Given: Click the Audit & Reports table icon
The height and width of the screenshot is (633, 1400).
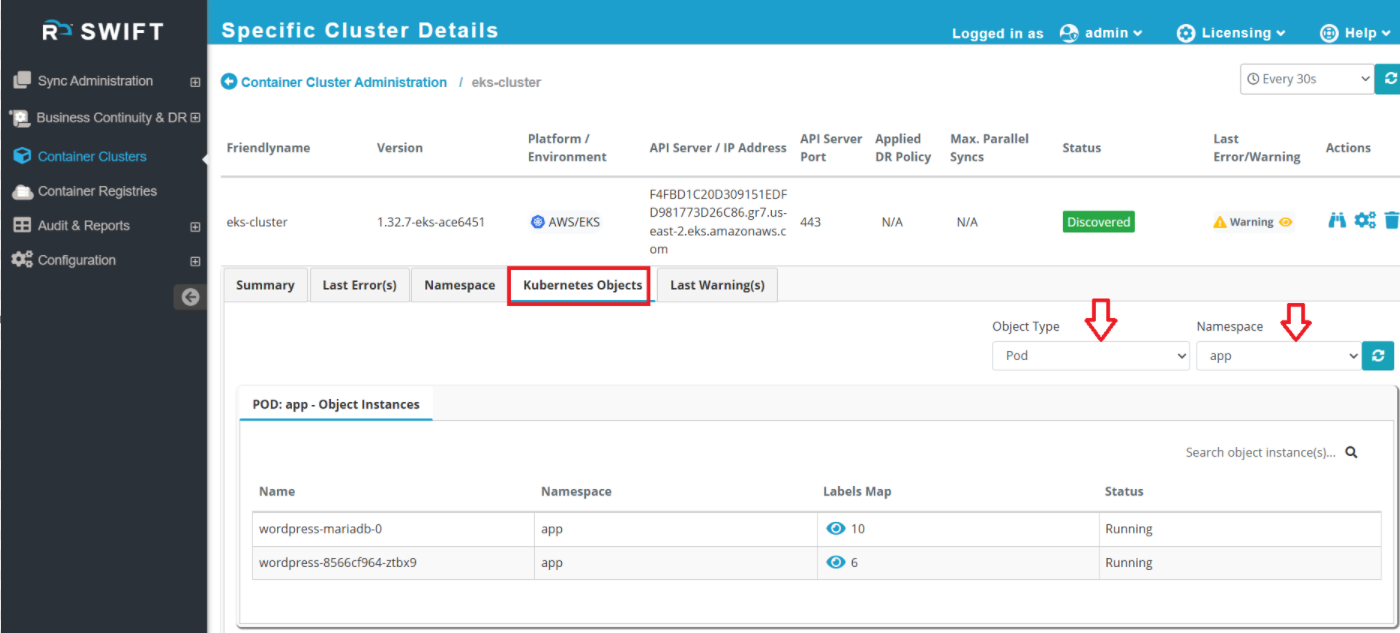Looking at the screenshot, I should 22,226.
